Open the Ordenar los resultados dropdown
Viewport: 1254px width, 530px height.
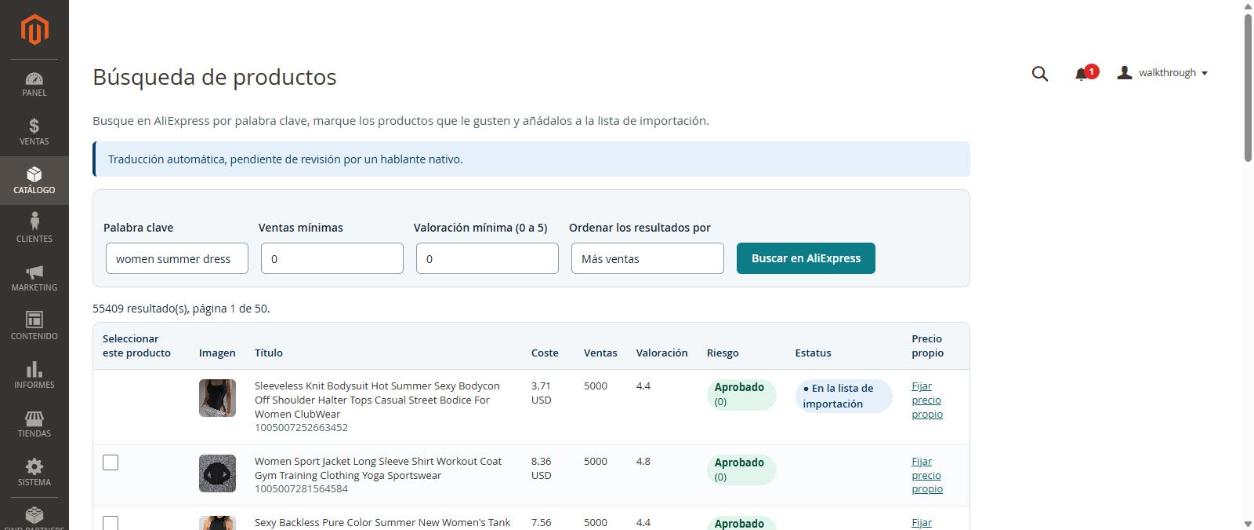647,258
